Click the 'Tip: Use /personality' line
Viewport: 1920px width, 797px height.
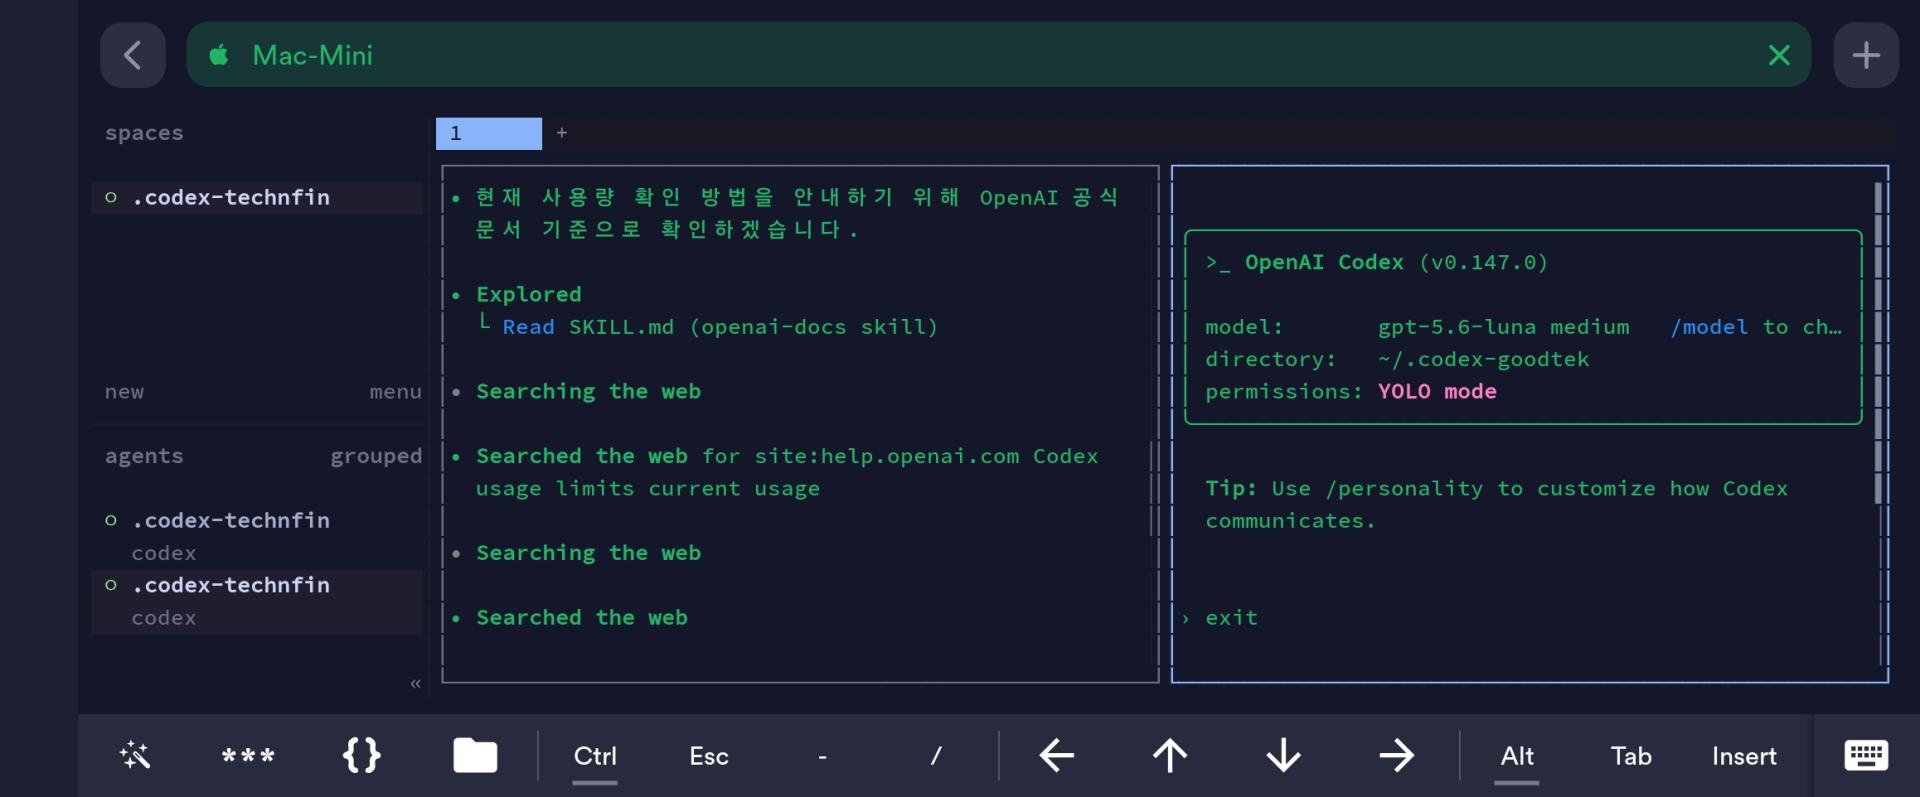click(1497, 488)
